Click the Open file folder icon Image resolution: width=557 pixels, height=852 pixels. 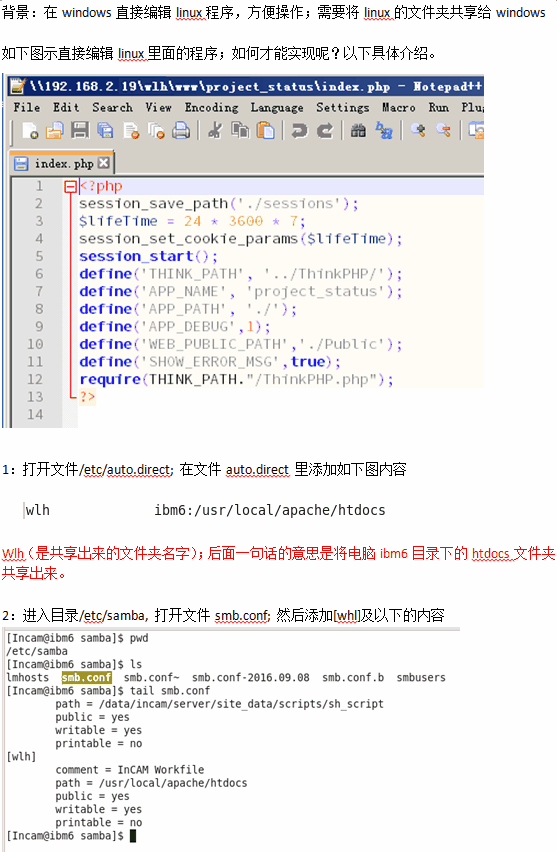pyautogui.click(x=54, y=131)
